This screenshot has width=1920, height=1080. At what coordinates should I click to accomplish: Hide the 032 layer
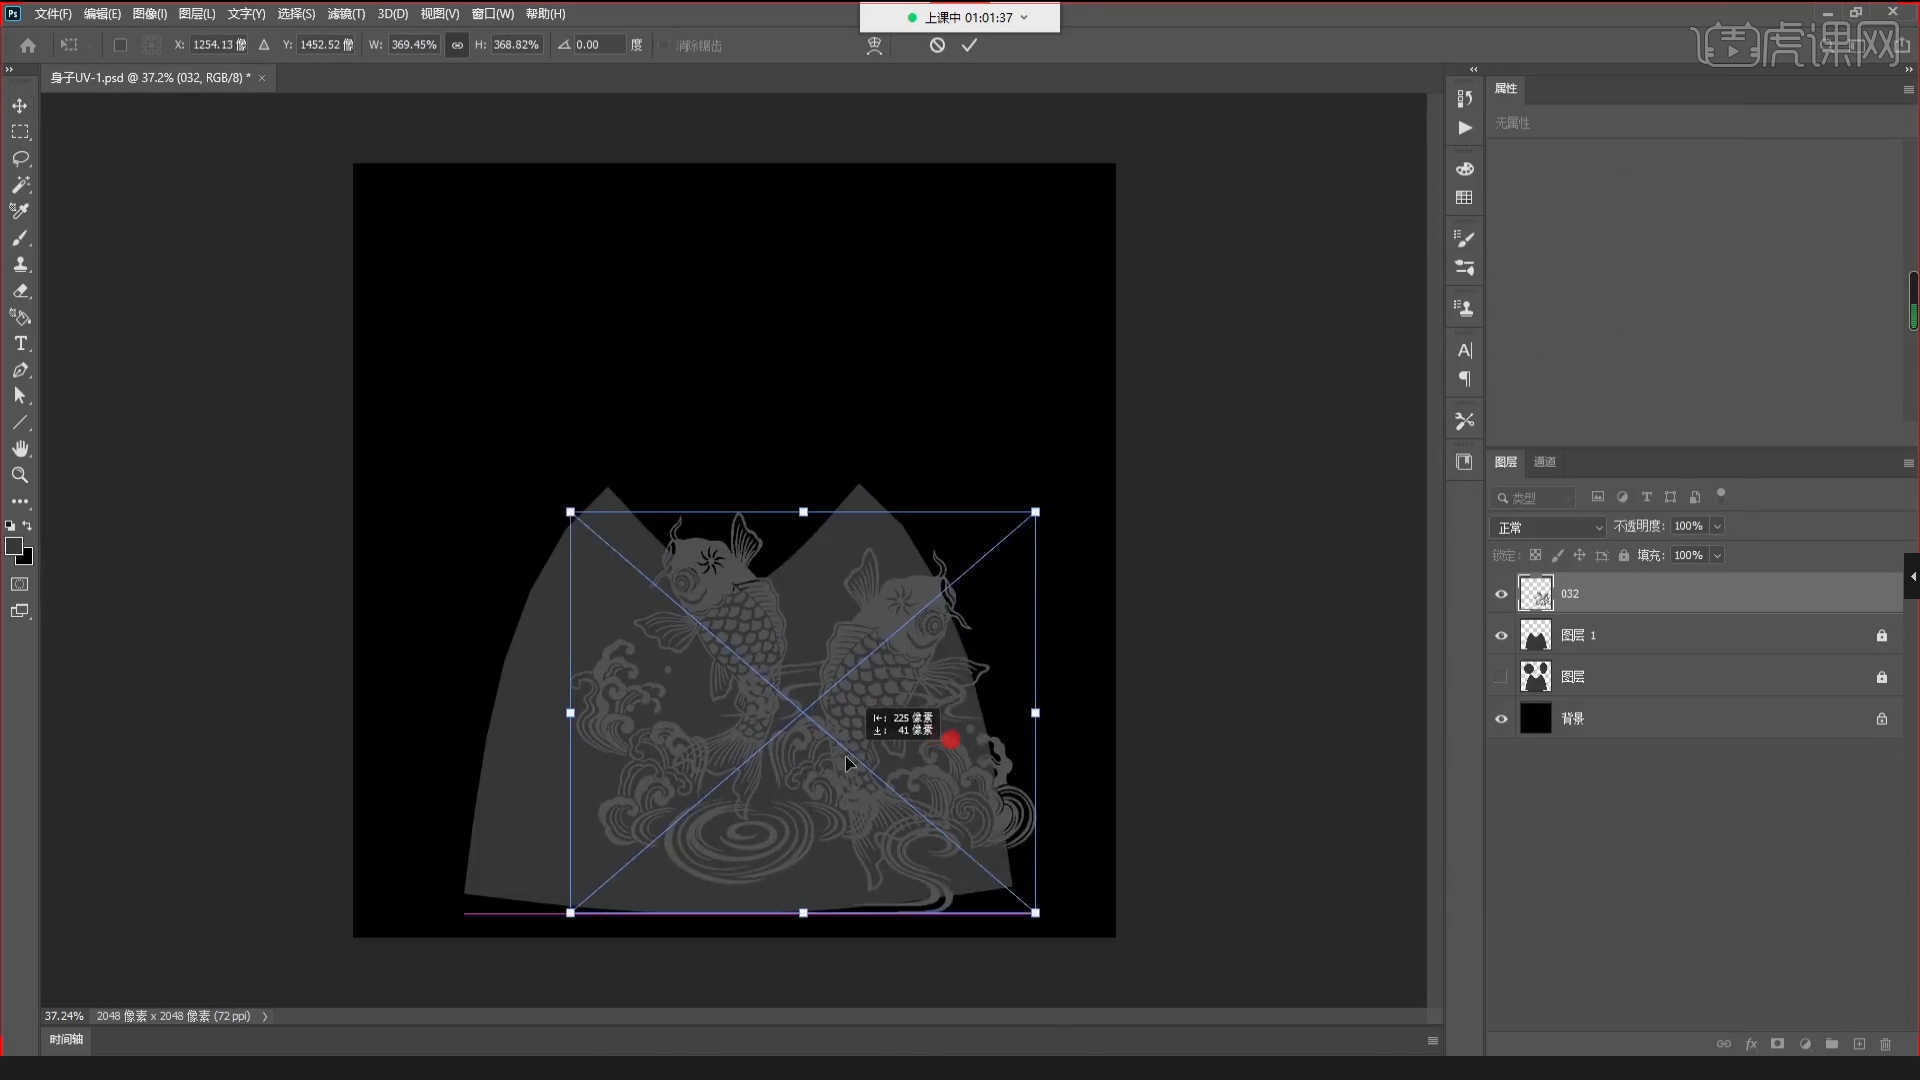1501,594
